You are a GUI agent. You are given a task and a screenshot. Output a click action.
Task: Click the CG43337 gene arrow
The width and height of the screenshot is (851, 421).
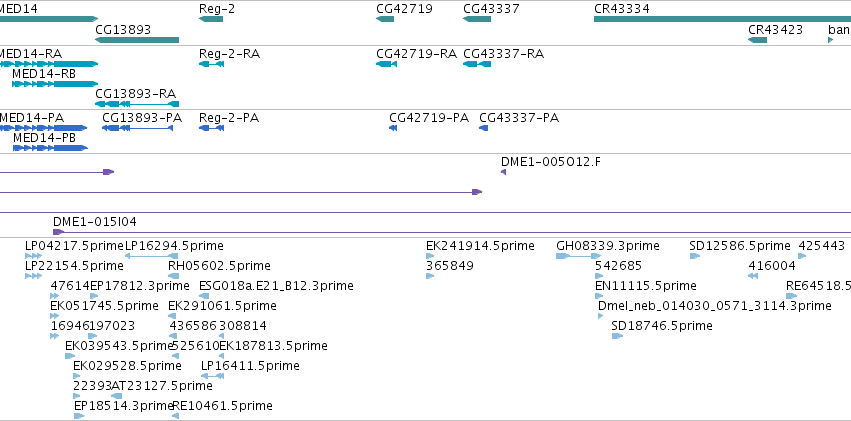point(477,19)
